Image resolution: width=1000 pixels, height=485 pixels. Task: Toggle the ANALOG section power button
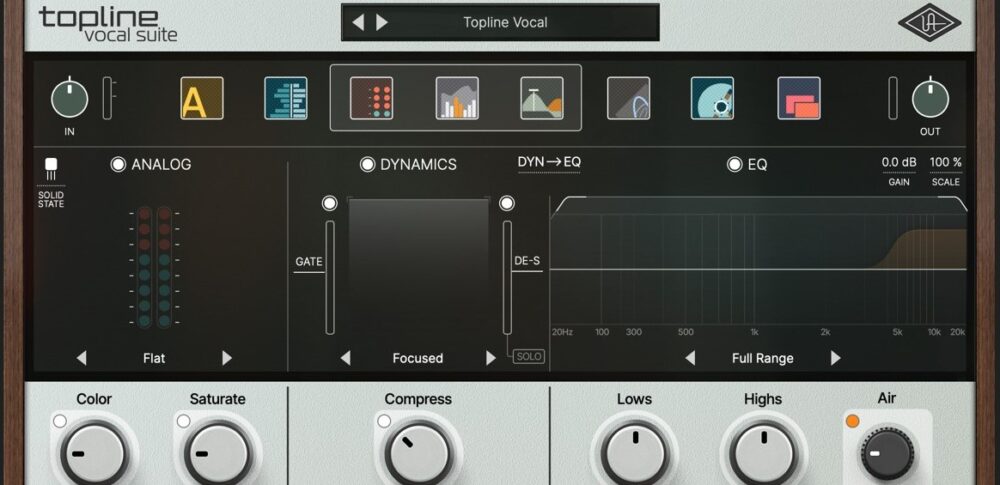(118, 165)
